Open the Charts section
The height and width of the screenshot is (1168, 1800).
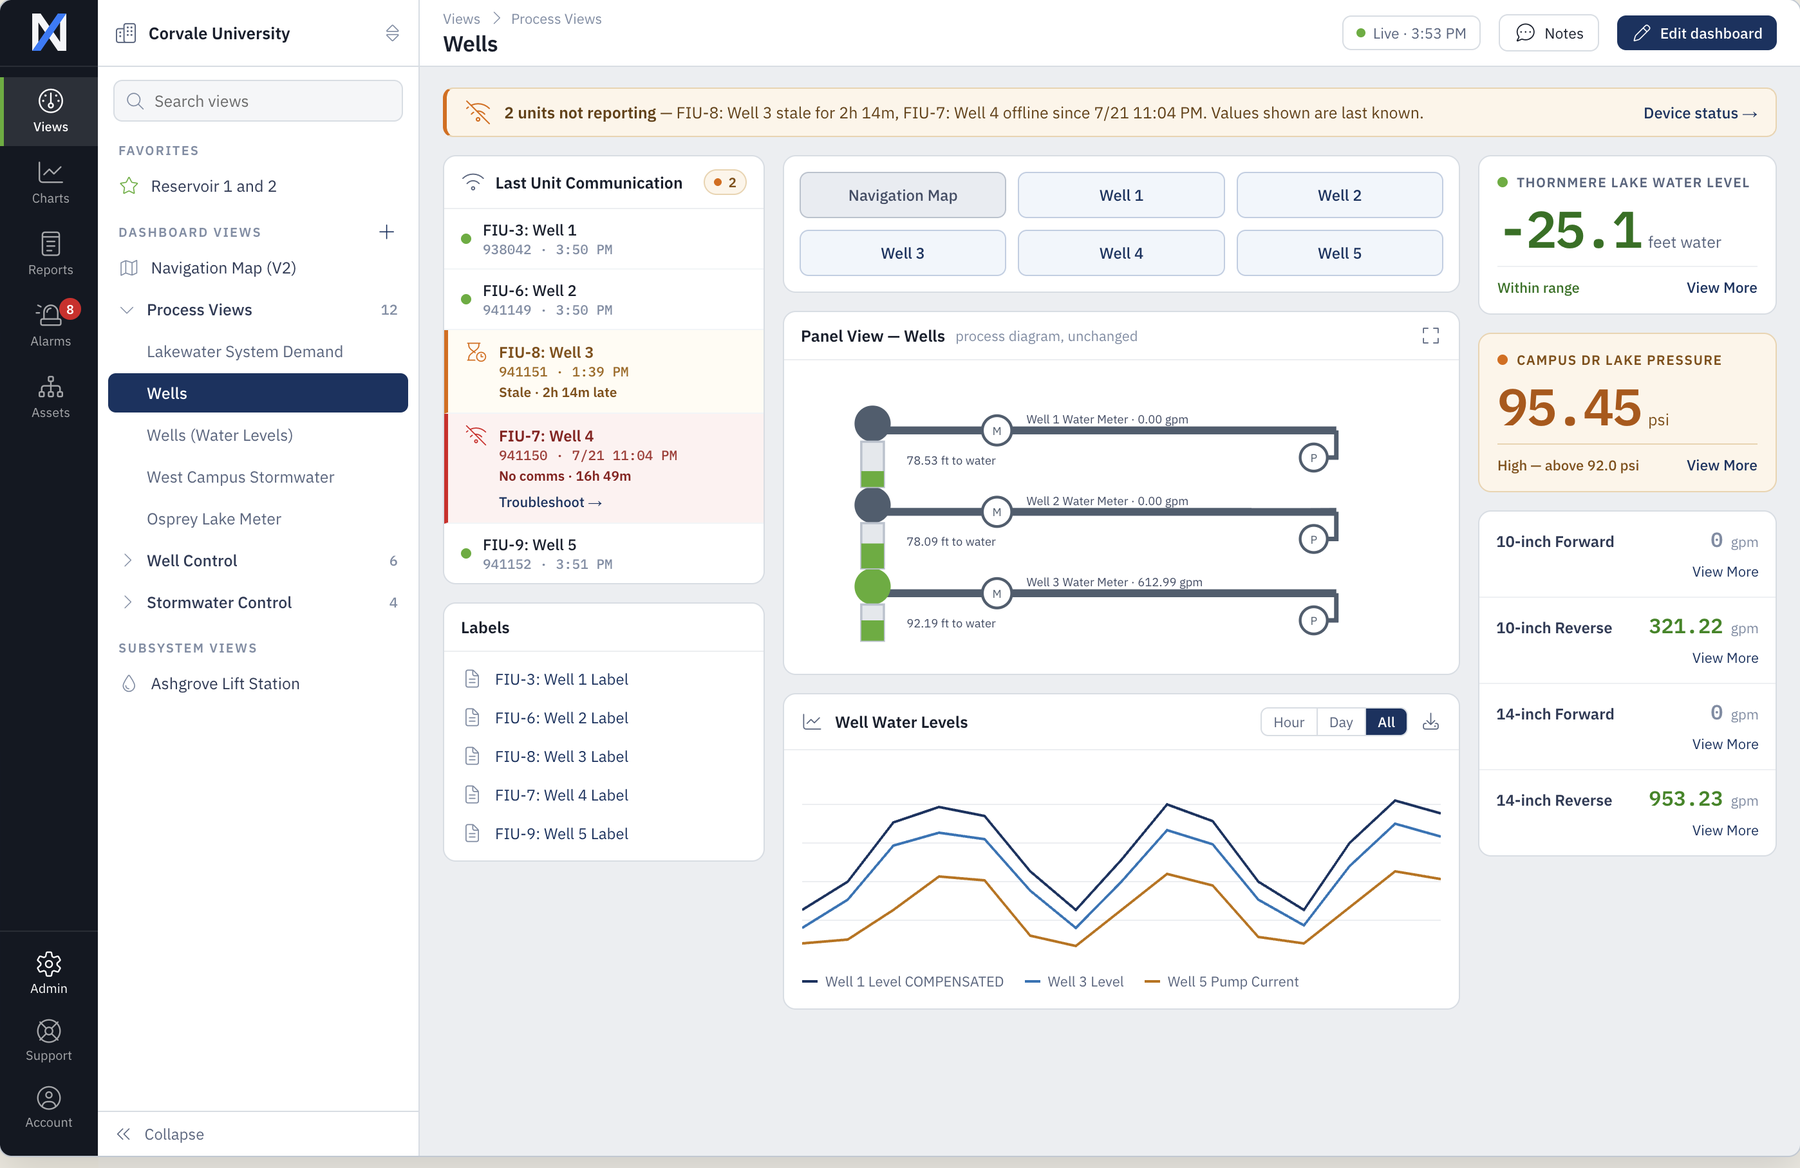[x=50, y=183]
